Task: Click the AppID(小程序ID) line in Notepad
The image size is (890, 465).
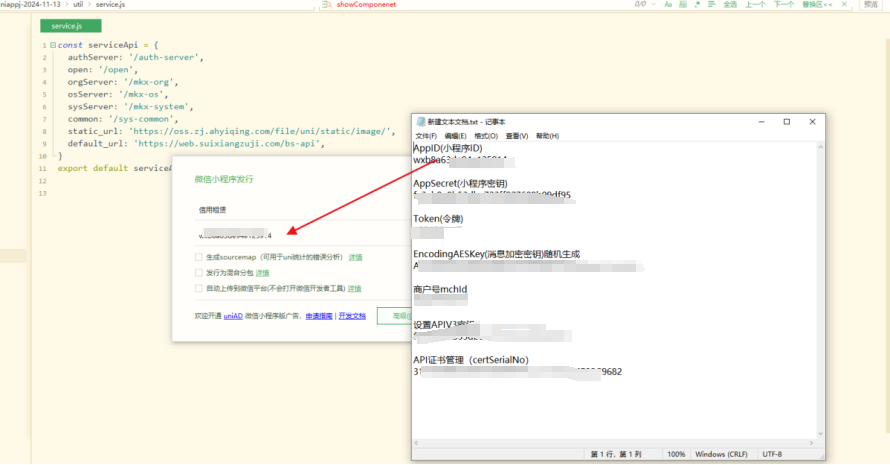Action: (x=448, y=148)
